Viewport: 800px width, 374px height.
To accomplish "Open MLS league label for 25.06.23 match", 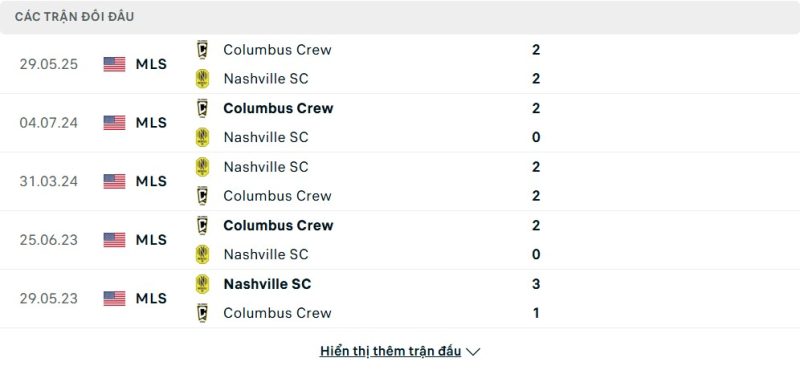I will tap(151, 240).
